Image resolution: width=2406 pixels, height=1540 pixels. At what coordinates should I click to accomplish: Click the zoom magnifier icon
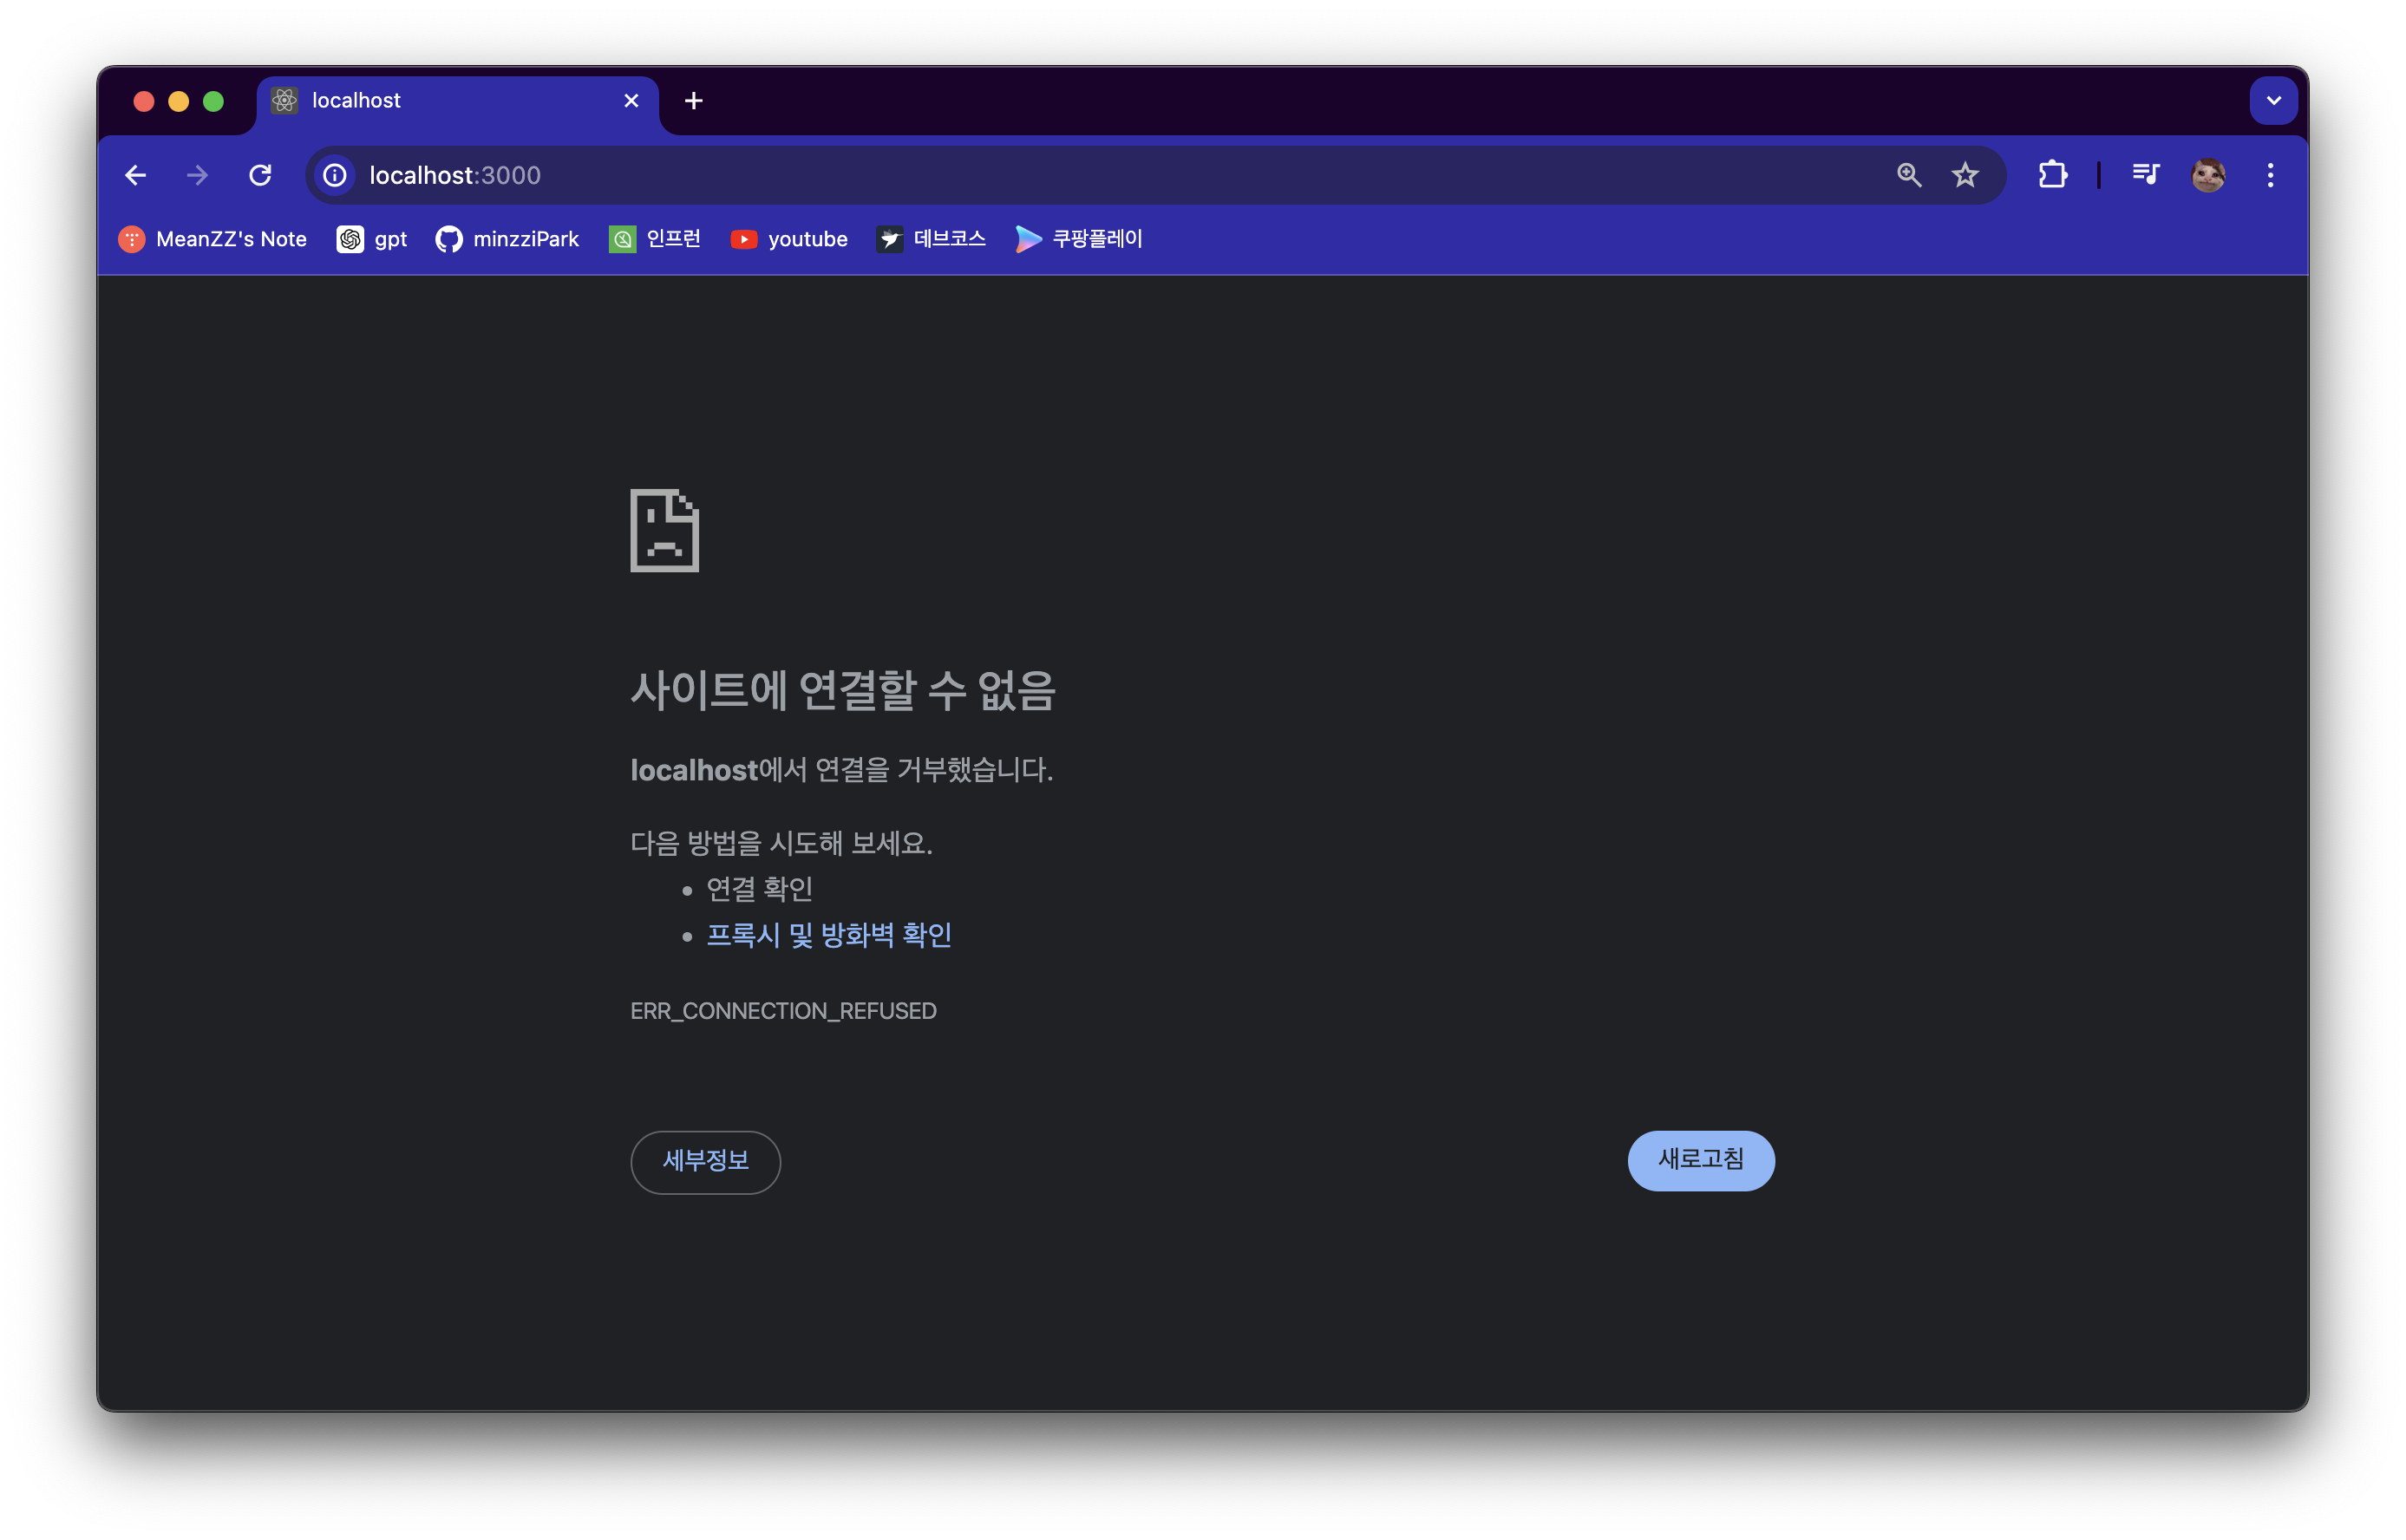[x=1908, y=176]
